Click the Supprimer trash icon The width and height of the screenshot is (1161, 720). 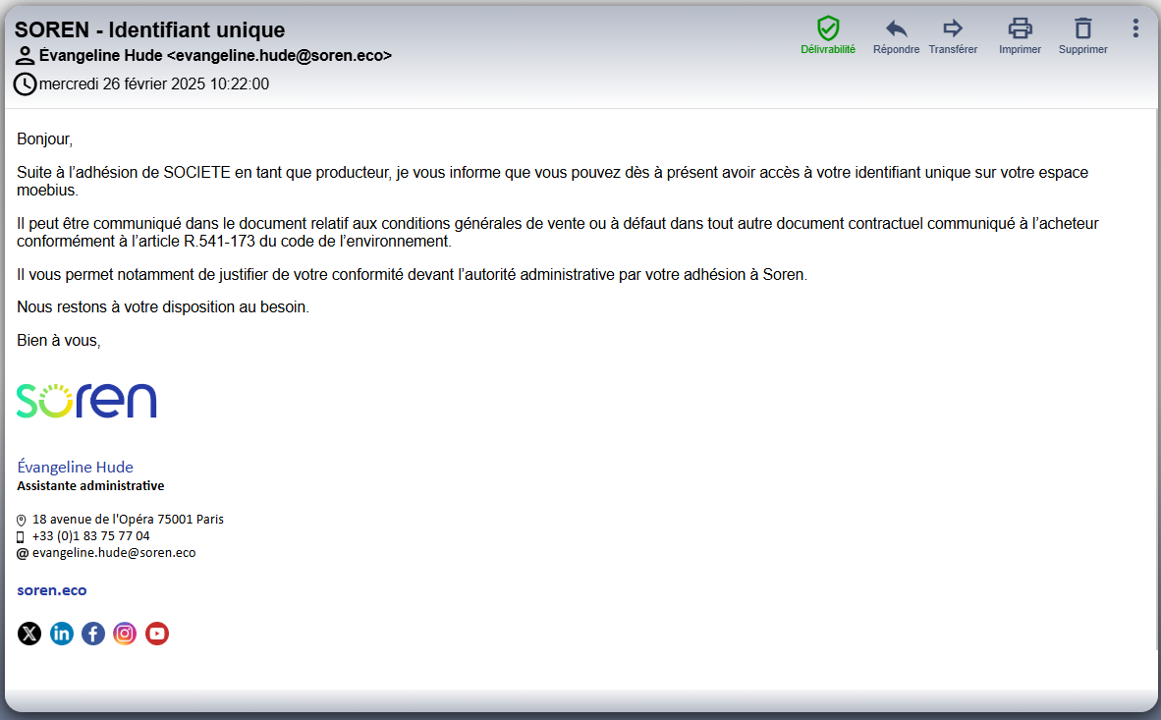(x=1083, y=29)
